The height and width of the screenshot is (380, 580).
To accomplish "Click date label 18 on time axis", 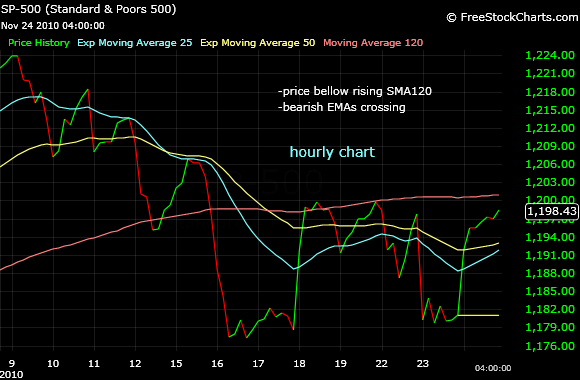I will (299, 363).
